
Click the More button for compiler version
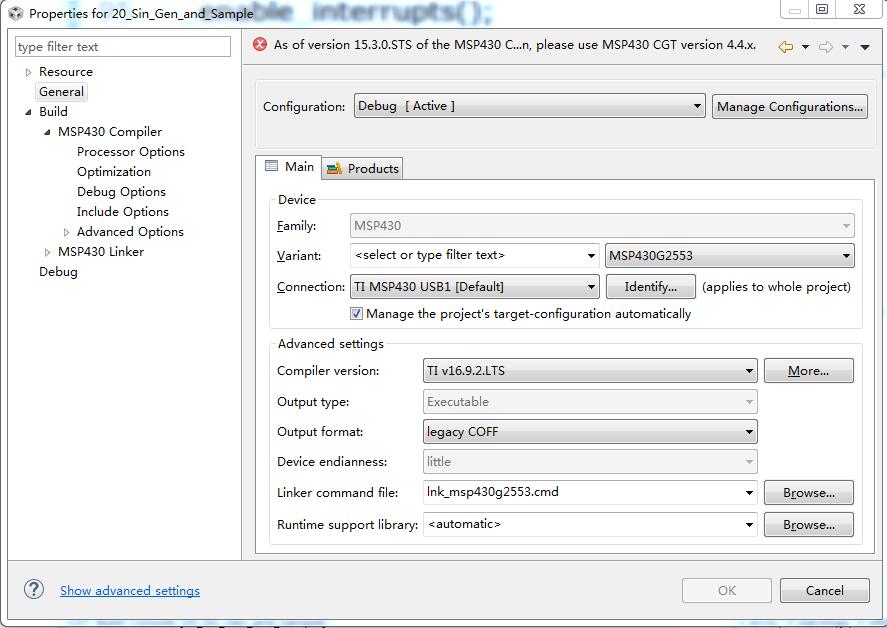click(808, 371)
